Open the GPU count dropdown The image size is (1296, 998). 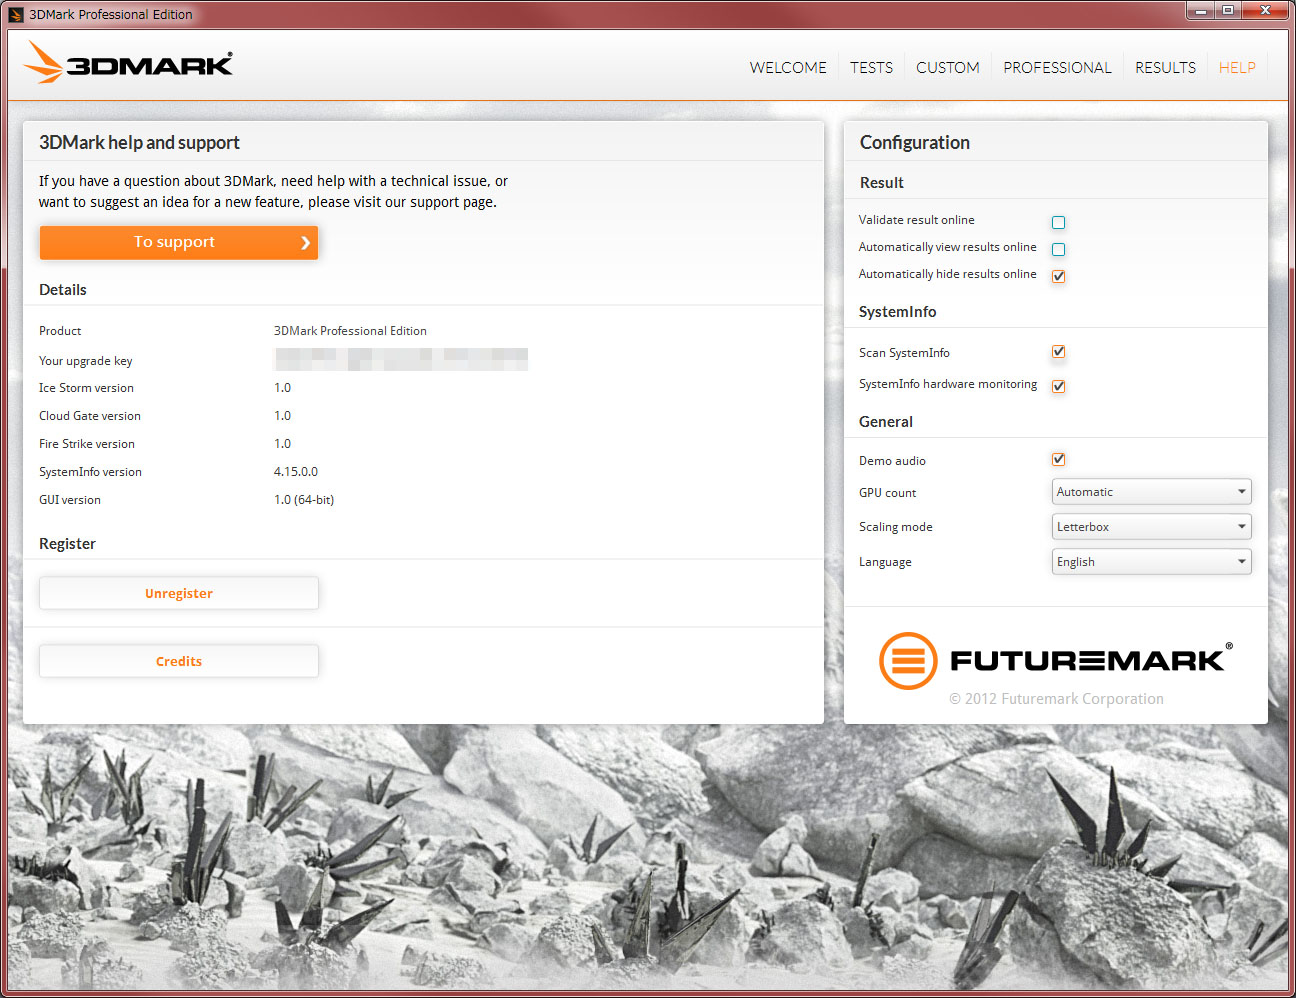pos(1151,492)
